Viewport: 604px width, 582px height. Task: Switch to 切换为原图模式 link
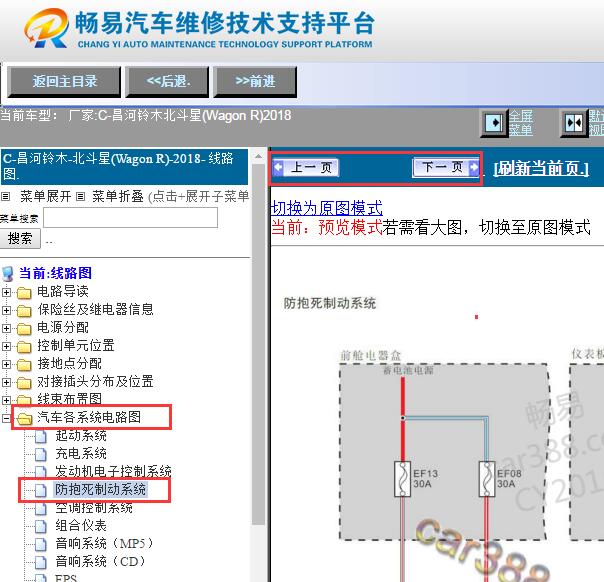tap(327, 208)
